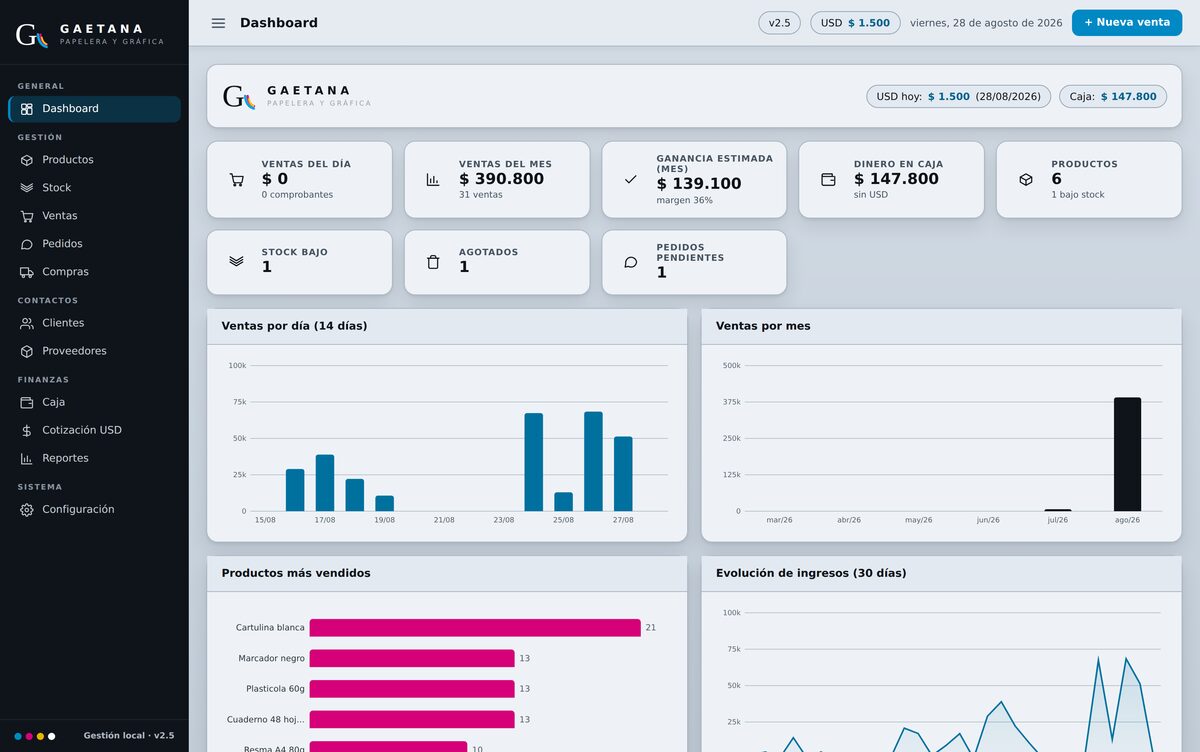Open Cotización USD page

(x=94, y=430)
